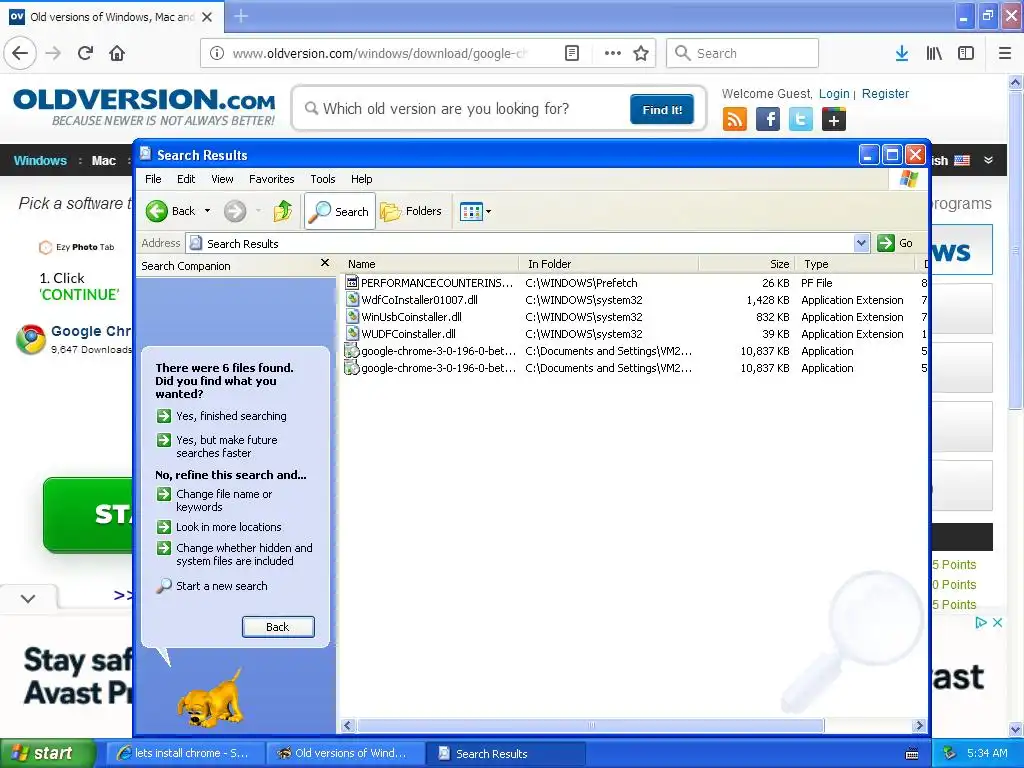
Task: Select PERFORMANCECOUNTERINS file icon
Action: click(x=352, y=282)
